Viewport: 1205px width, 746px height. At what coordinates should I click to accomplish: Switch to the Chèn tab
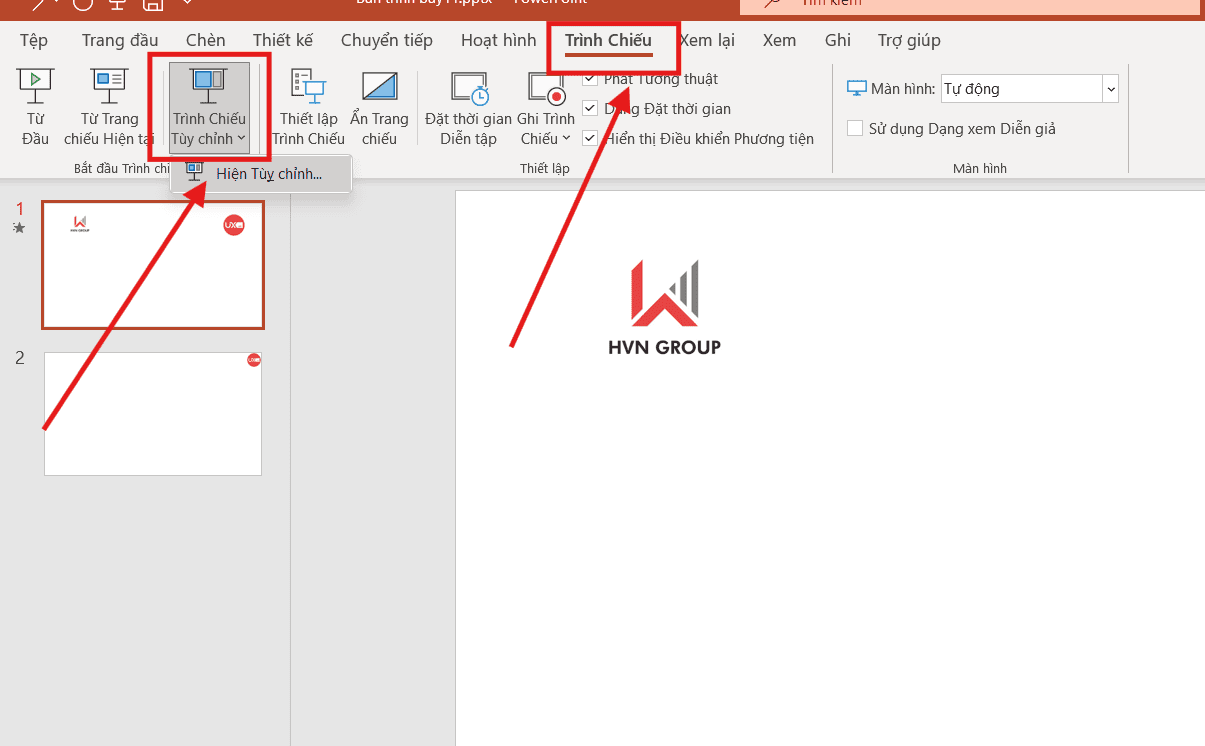click(x=205, y=41)
